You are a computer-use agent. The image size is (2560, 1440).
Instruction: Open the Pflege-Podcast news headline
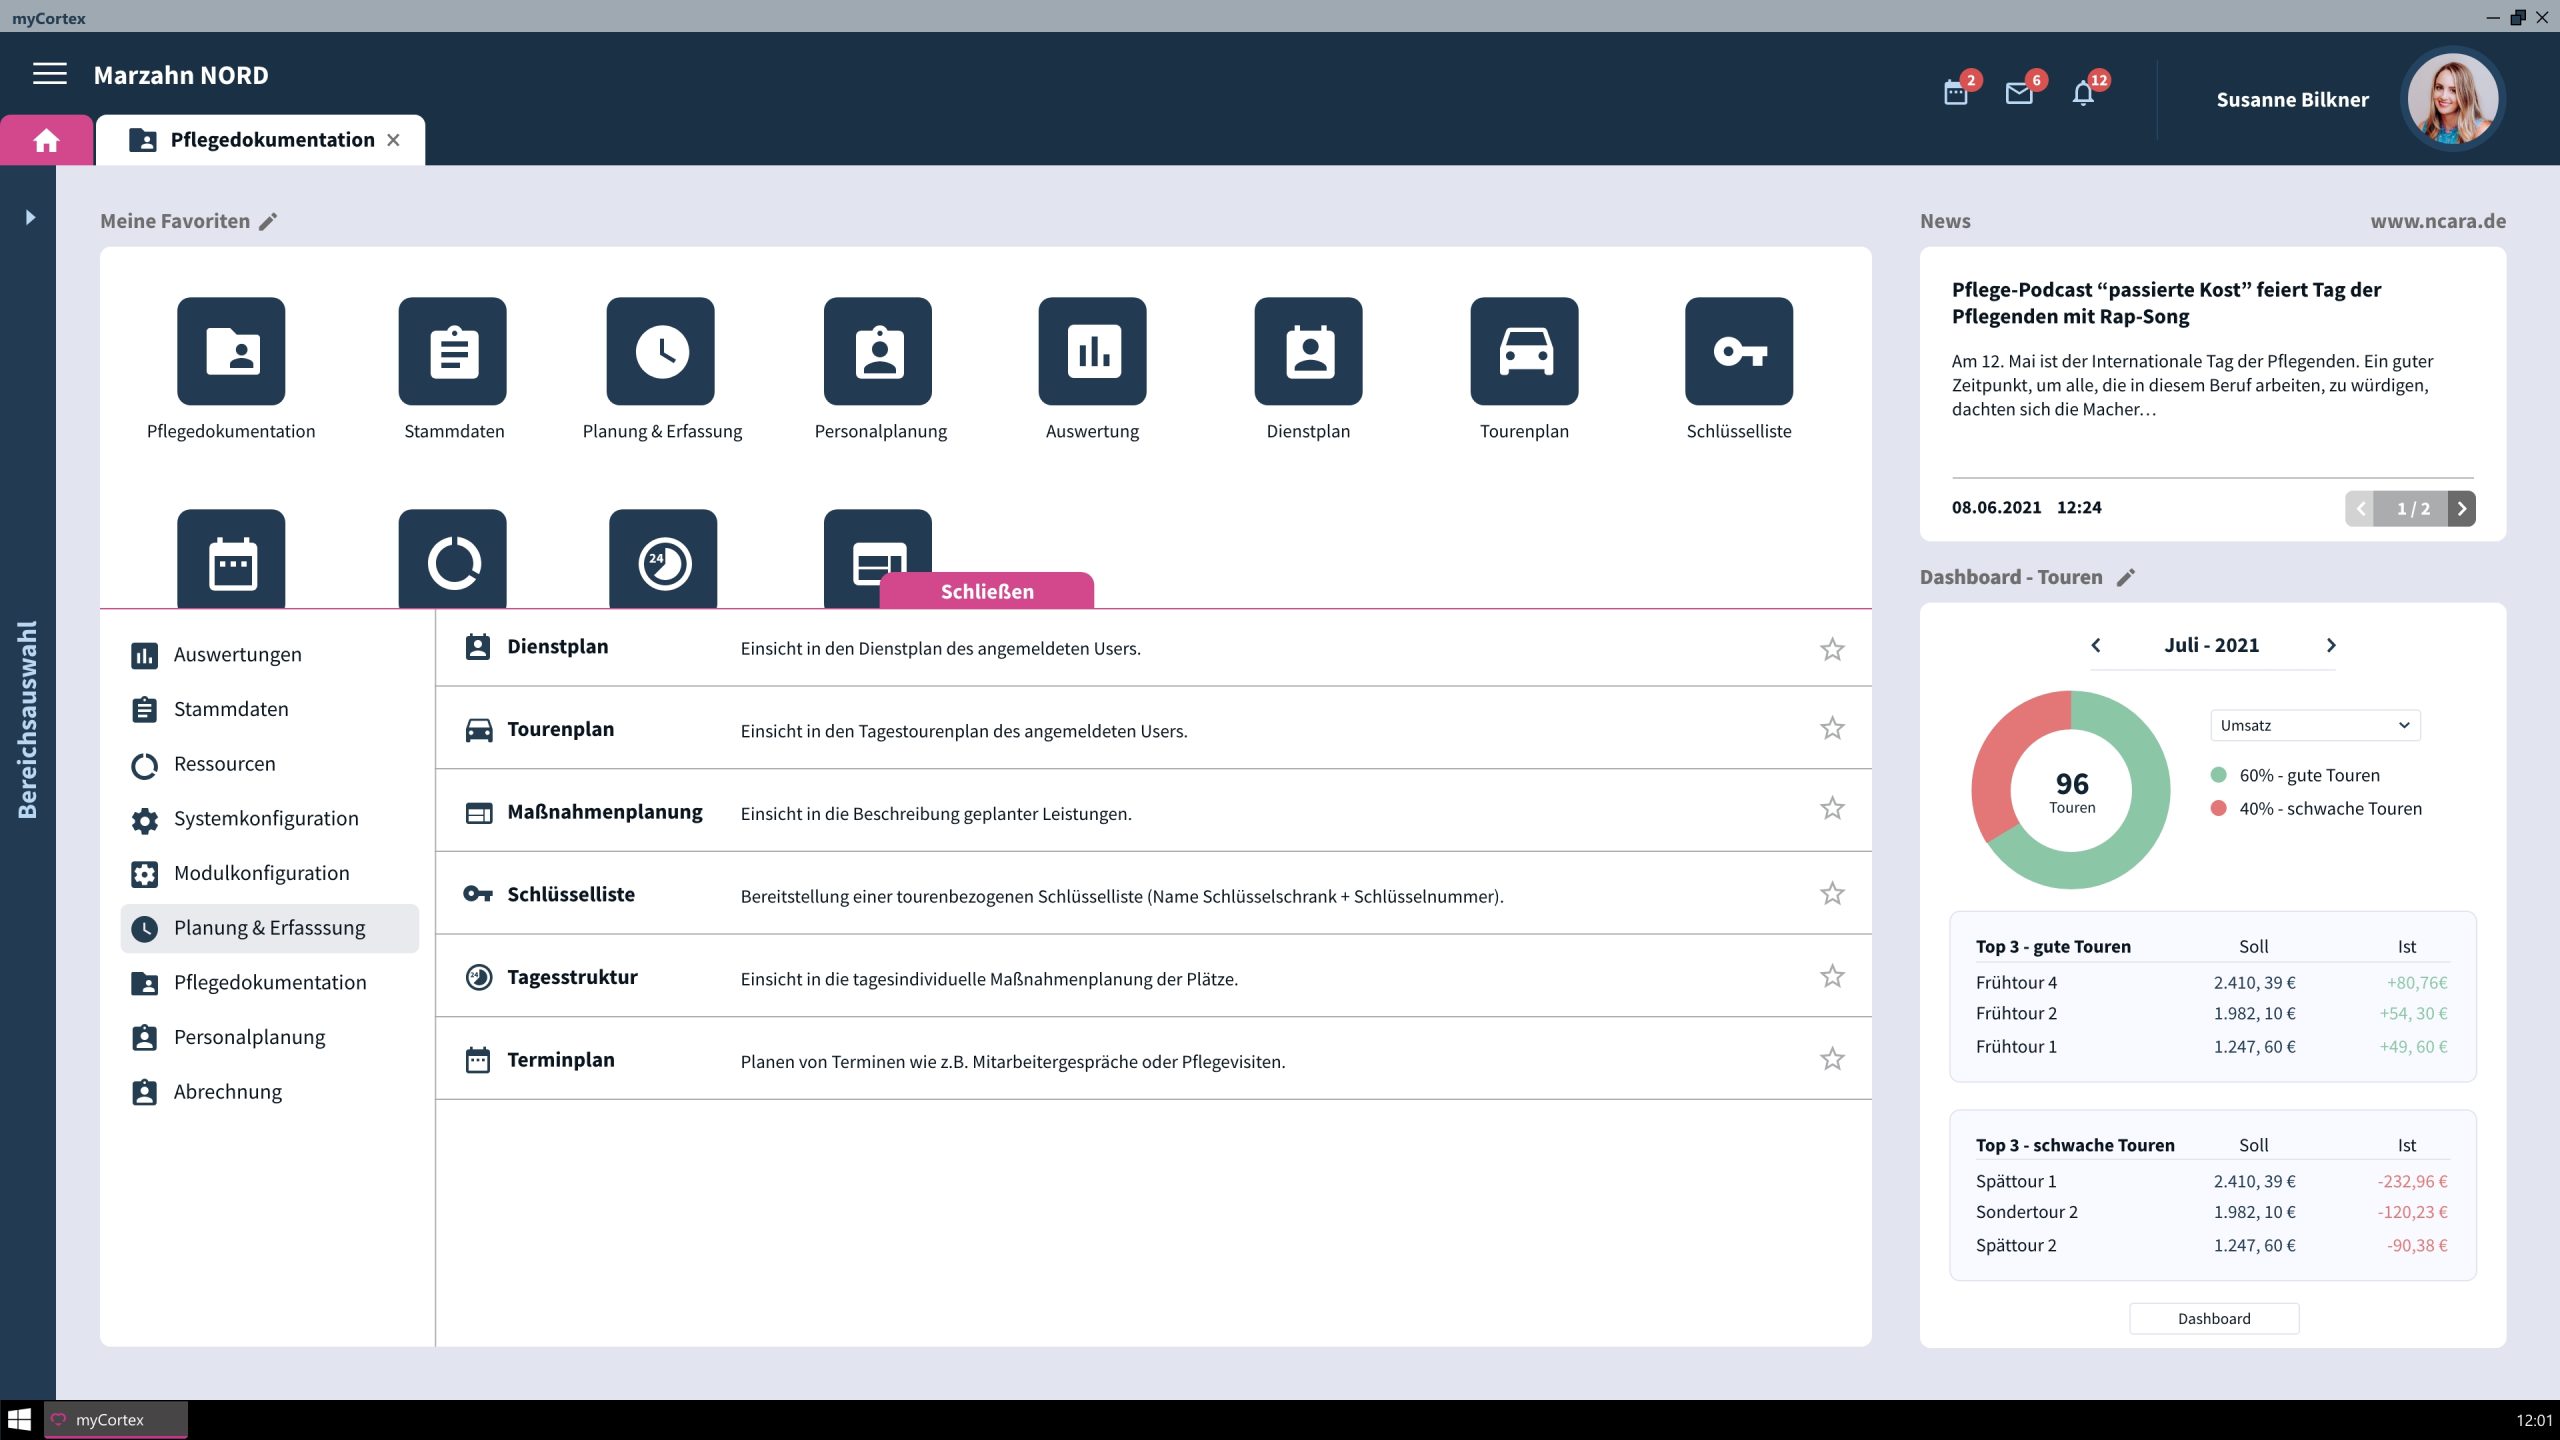point(2166,302)
